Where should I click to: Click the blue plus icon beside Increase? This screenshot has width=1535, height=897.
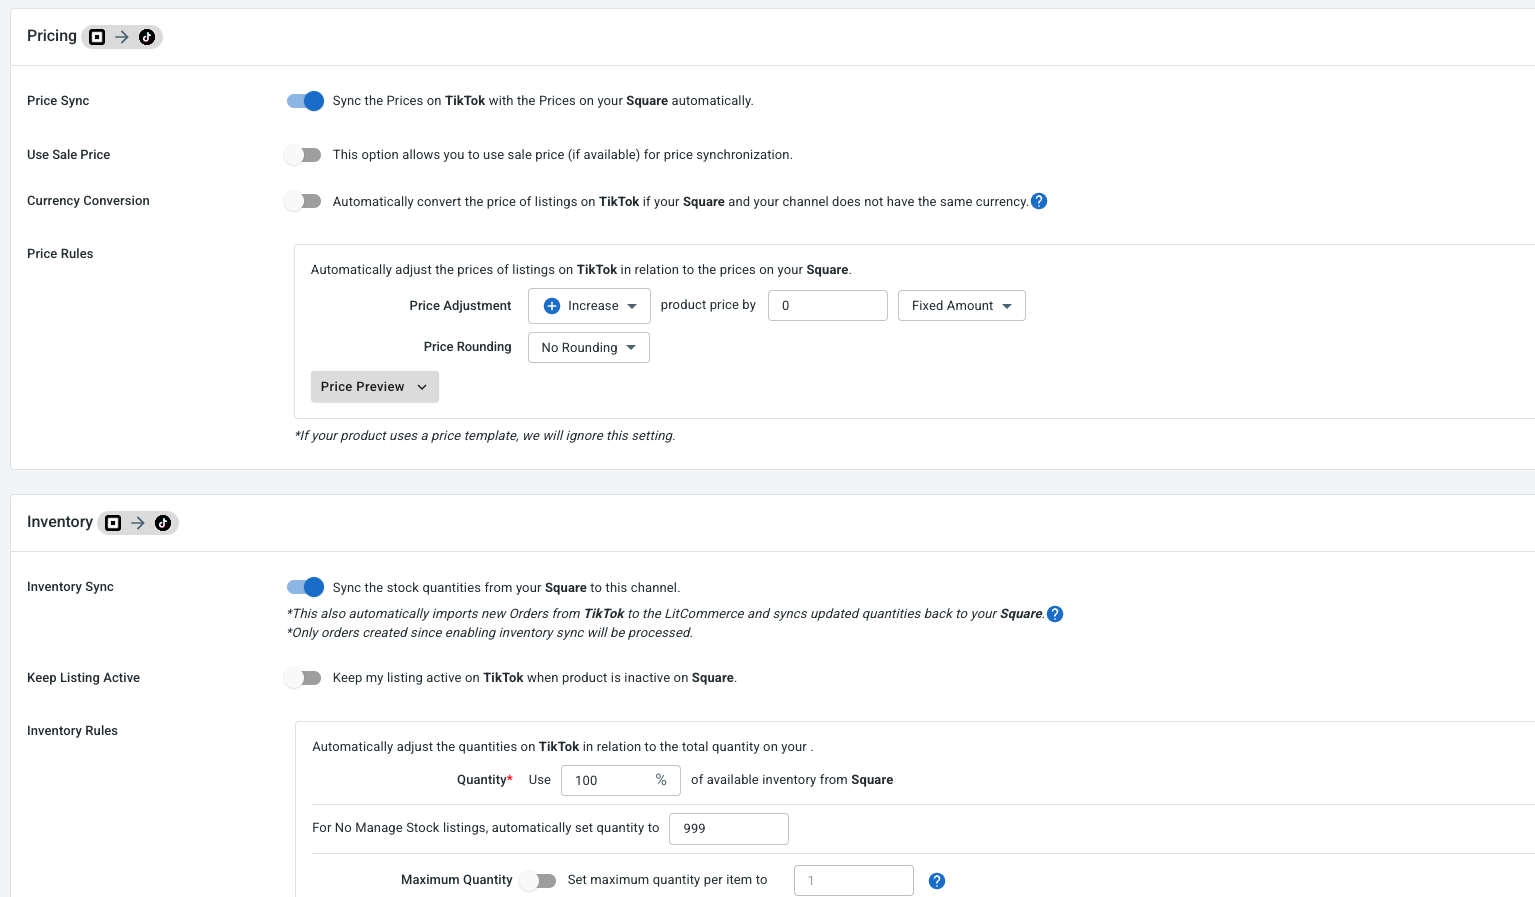pos(552,306)
